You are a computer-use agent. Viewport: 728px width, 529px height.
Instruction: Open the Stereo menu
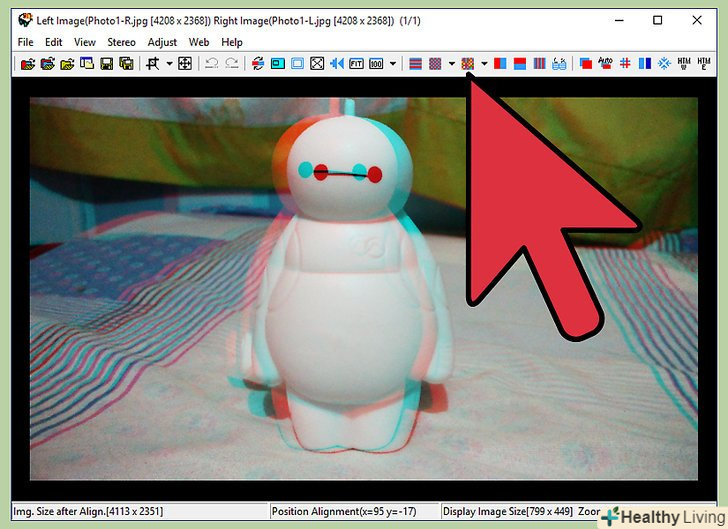pyautogui.click(x=121, y=42)
